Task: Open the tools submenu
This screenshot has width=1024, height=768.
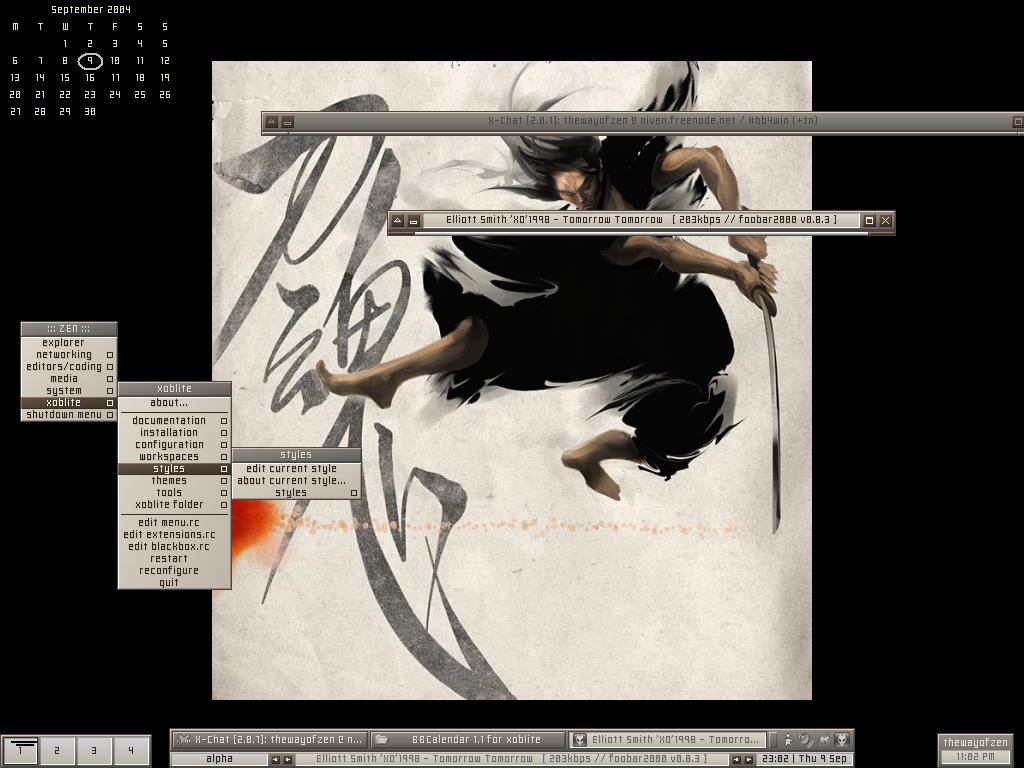Action: pyautogui.click(x=174, y=493)
